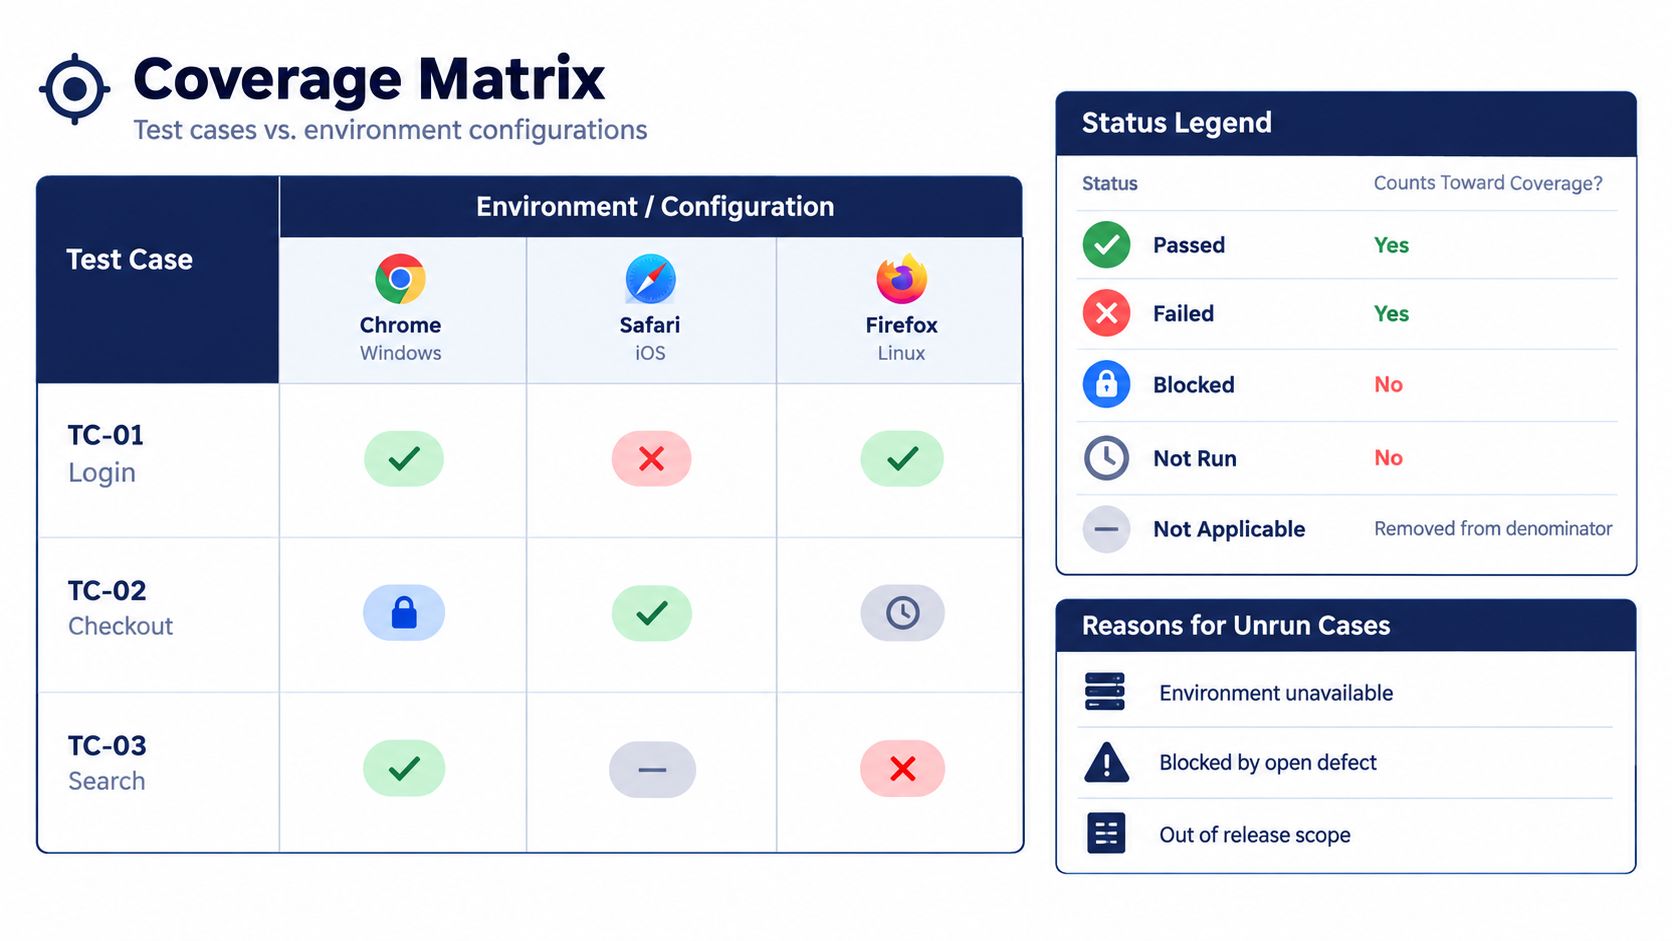Click the Linux label under Firefox
The height and width of the screenshot is (941, 1672).
[x=901, y=353]
